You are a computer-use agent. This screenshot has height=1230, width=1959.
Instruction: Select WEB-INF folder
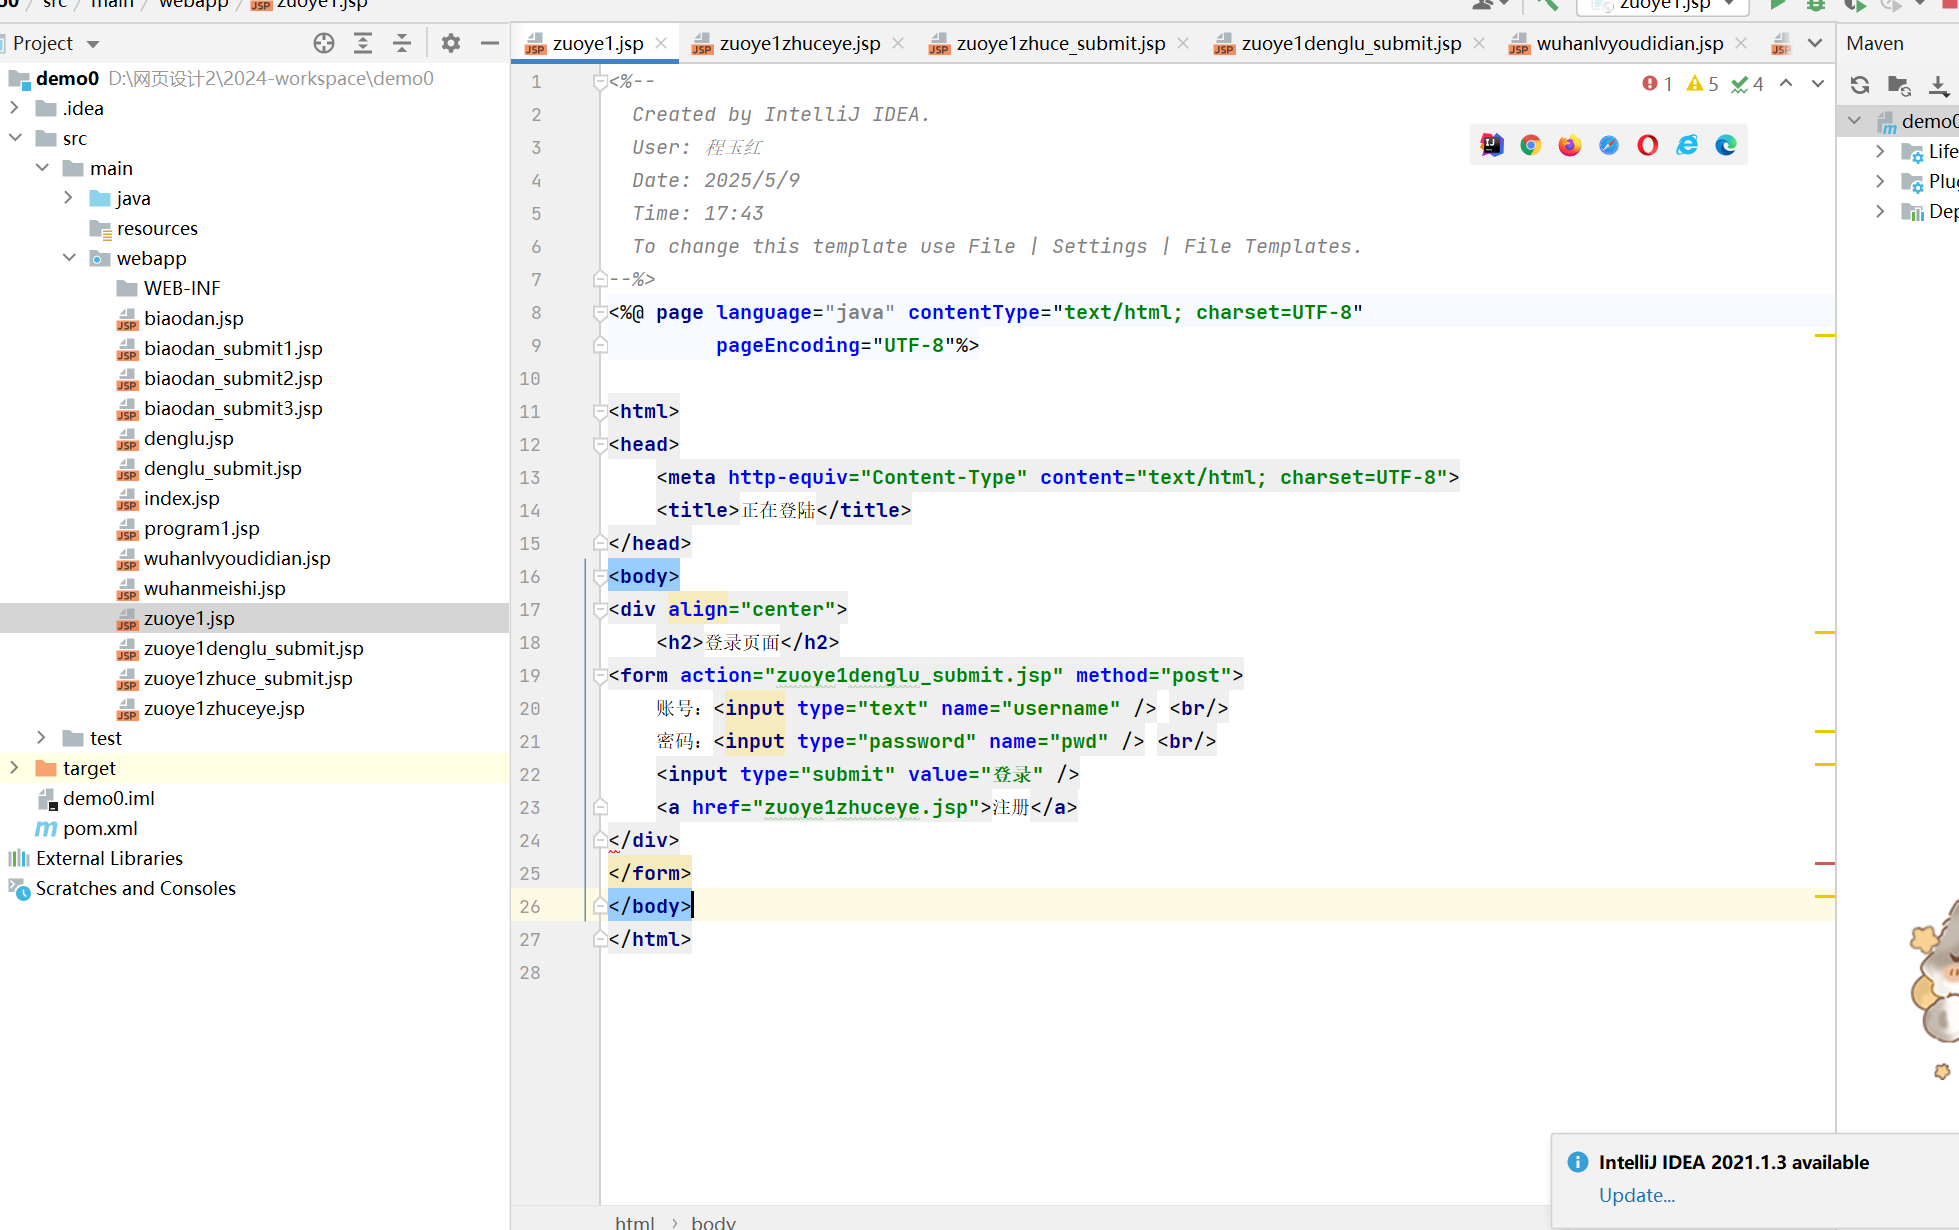tap(181, 288)
